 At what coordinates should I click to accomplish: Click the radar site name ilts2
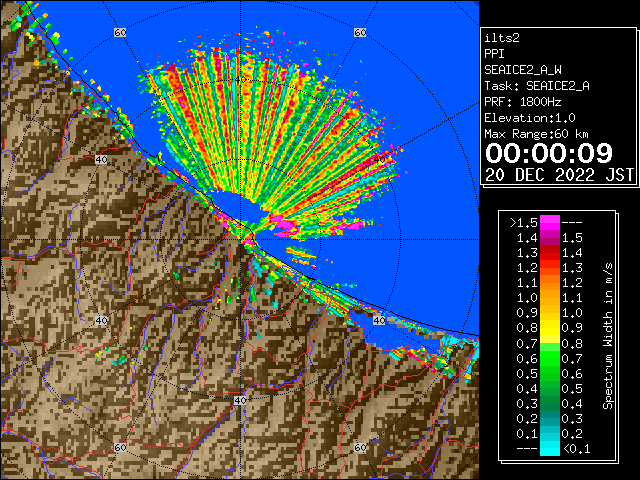pyautogui.click(x=502, y=38)
